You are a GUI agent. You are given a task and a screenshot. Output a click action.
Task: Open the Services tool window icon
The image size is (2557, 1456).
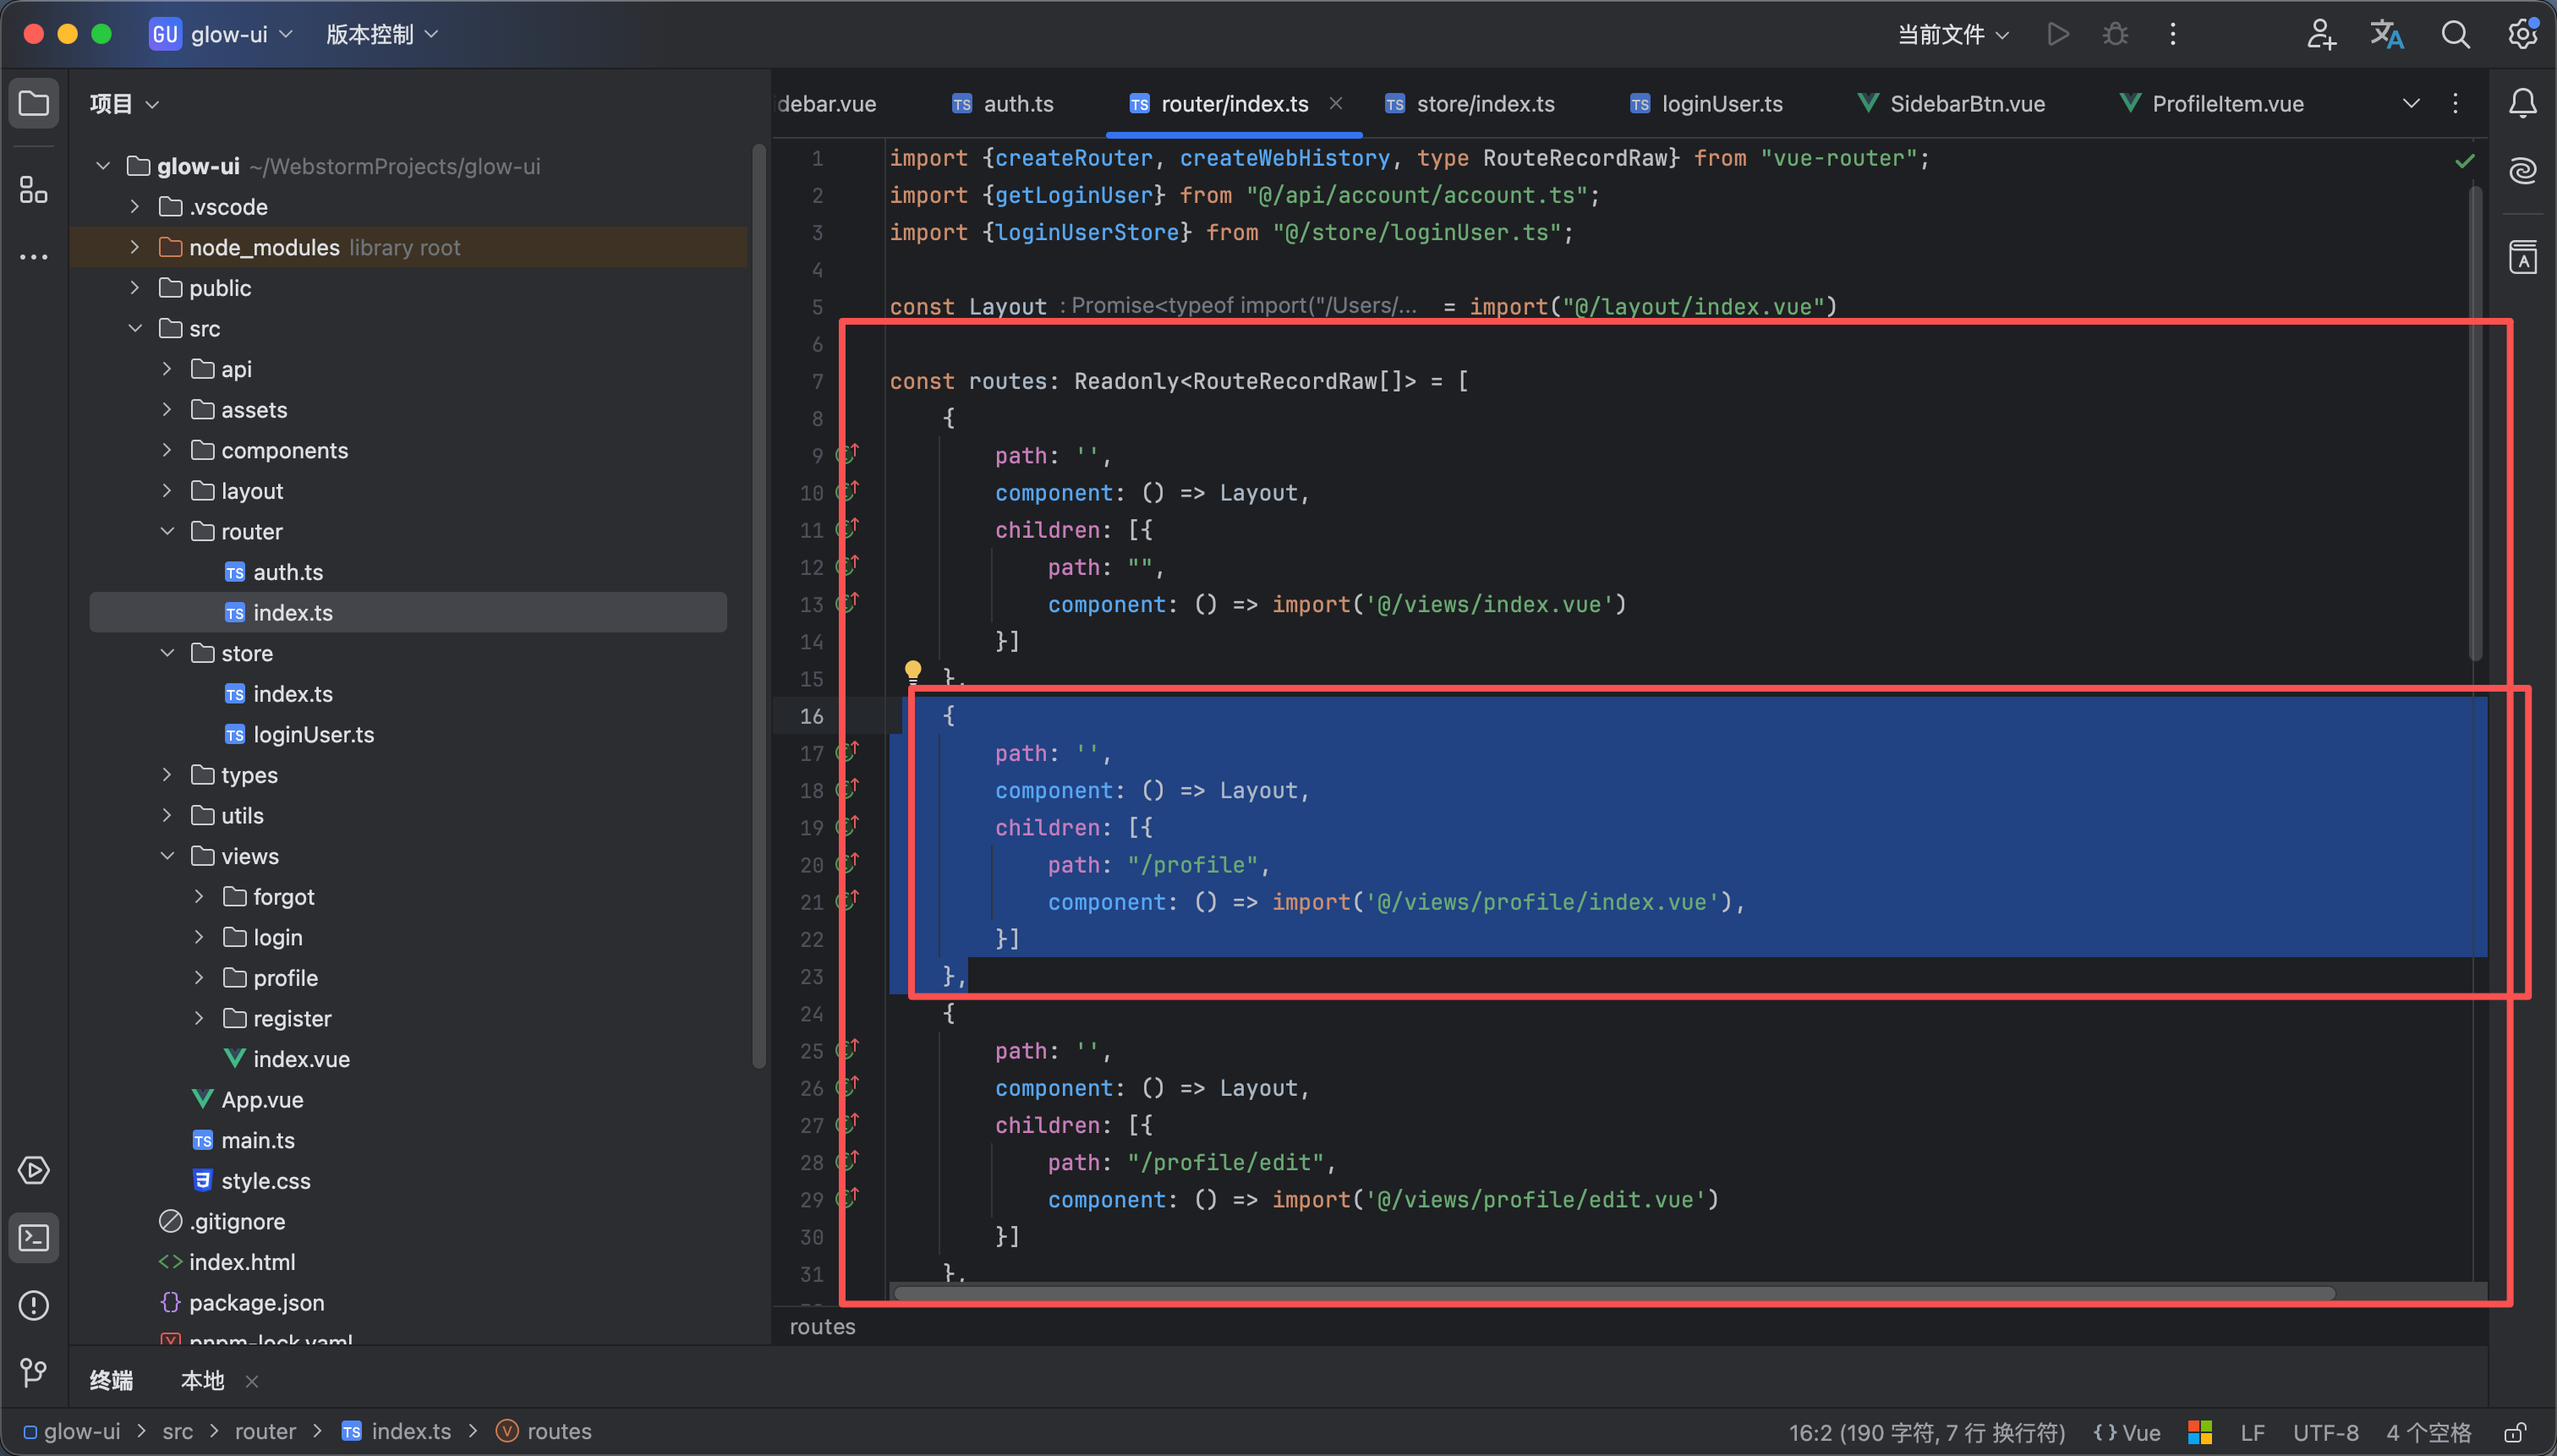click(x=33, y=1170)
